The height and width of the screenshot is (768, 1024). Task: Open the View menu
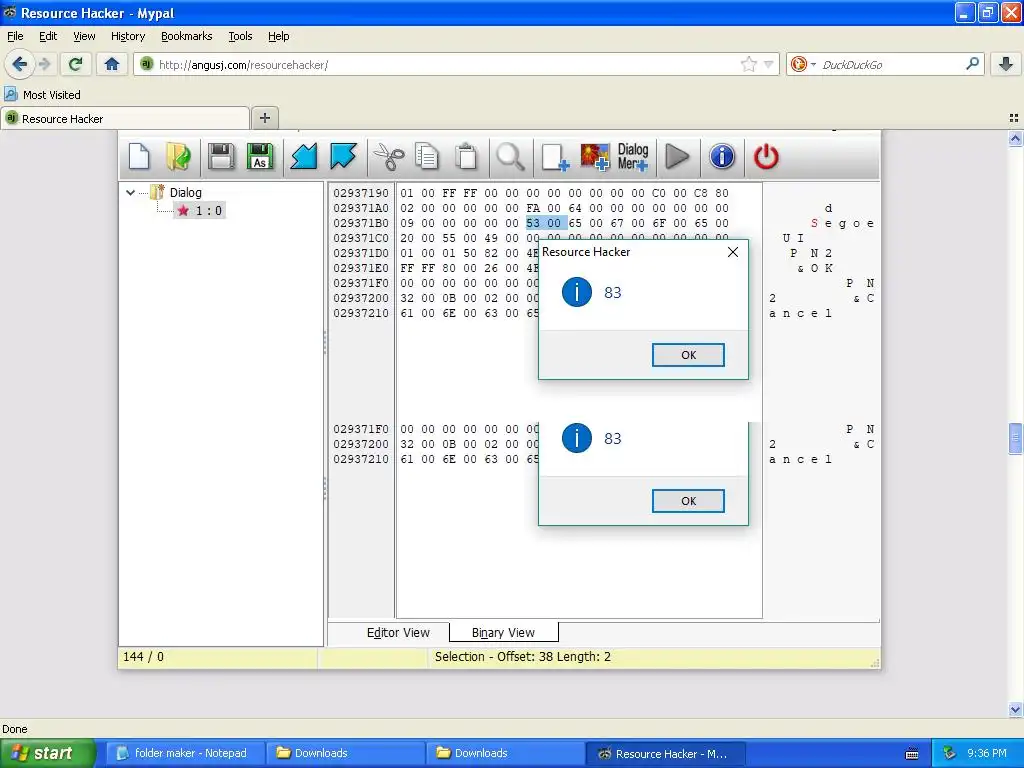coord(84,36)
